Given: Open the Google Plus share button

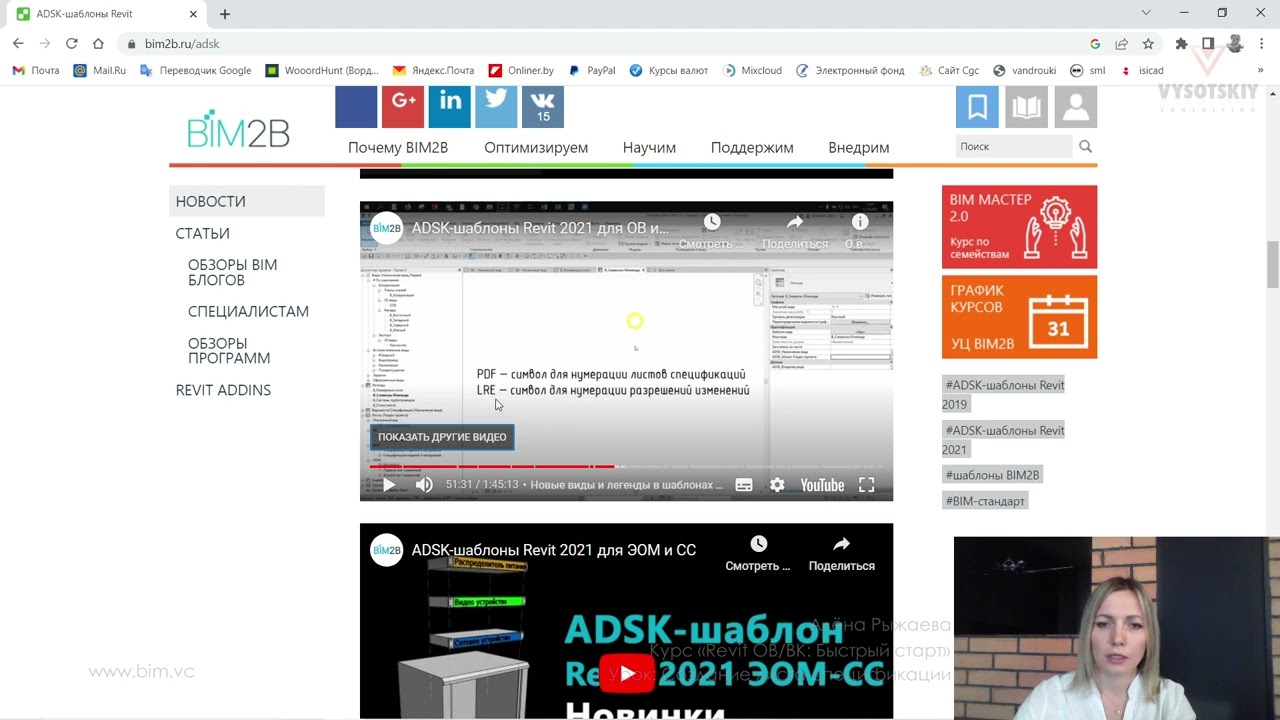Looking at the screenshot, I should tap(403, 107).
